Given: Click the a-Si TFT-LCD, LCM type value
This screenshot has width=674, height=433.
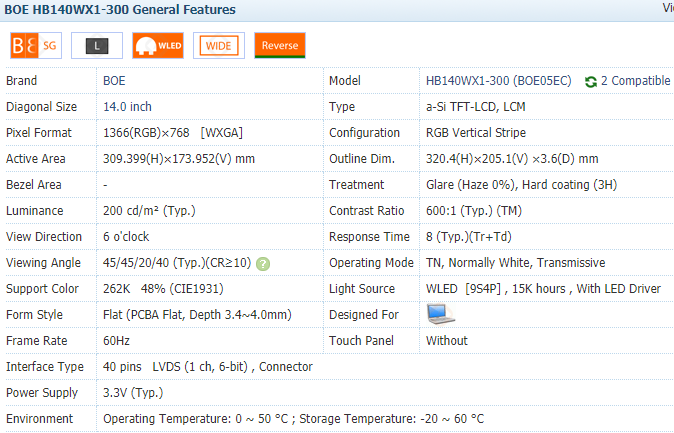Looking at the screenshot, I should 475,107.
